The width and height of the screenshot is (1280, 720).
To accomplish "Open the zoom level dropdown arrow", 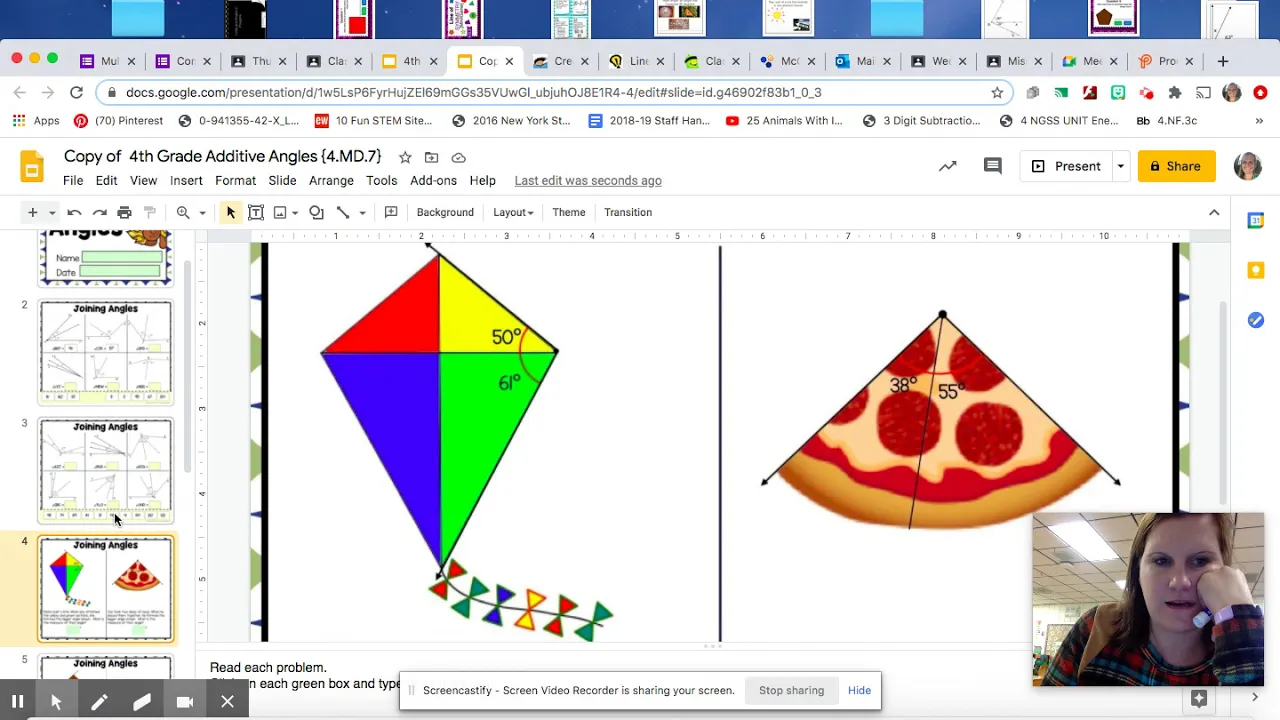I will coord(202,212).
